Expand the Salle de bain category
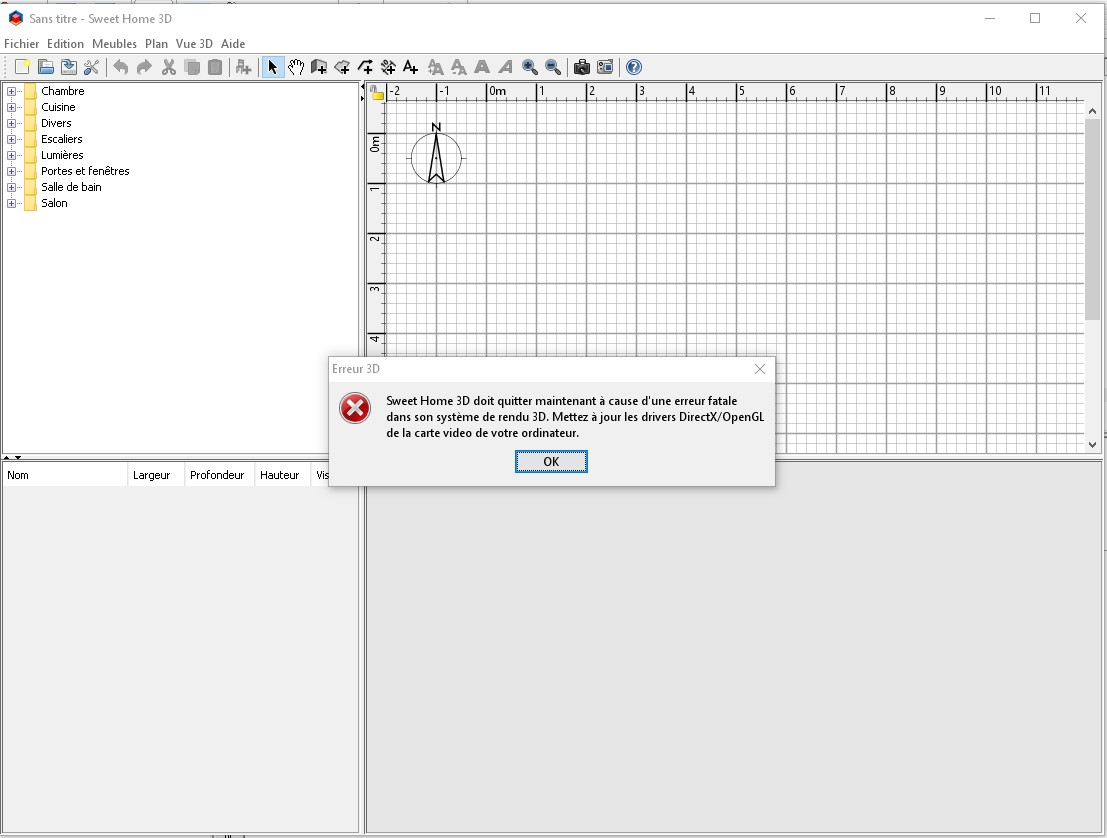1107x838 pixels. 11,187
